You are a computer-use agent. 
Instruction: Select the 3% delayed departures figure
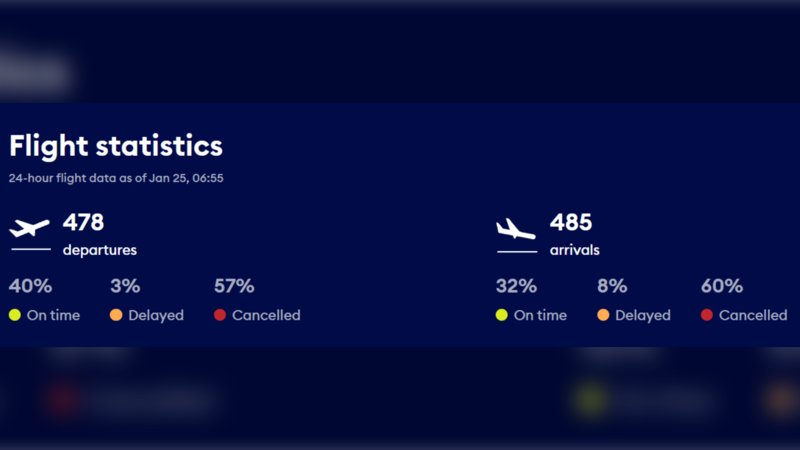125,286
